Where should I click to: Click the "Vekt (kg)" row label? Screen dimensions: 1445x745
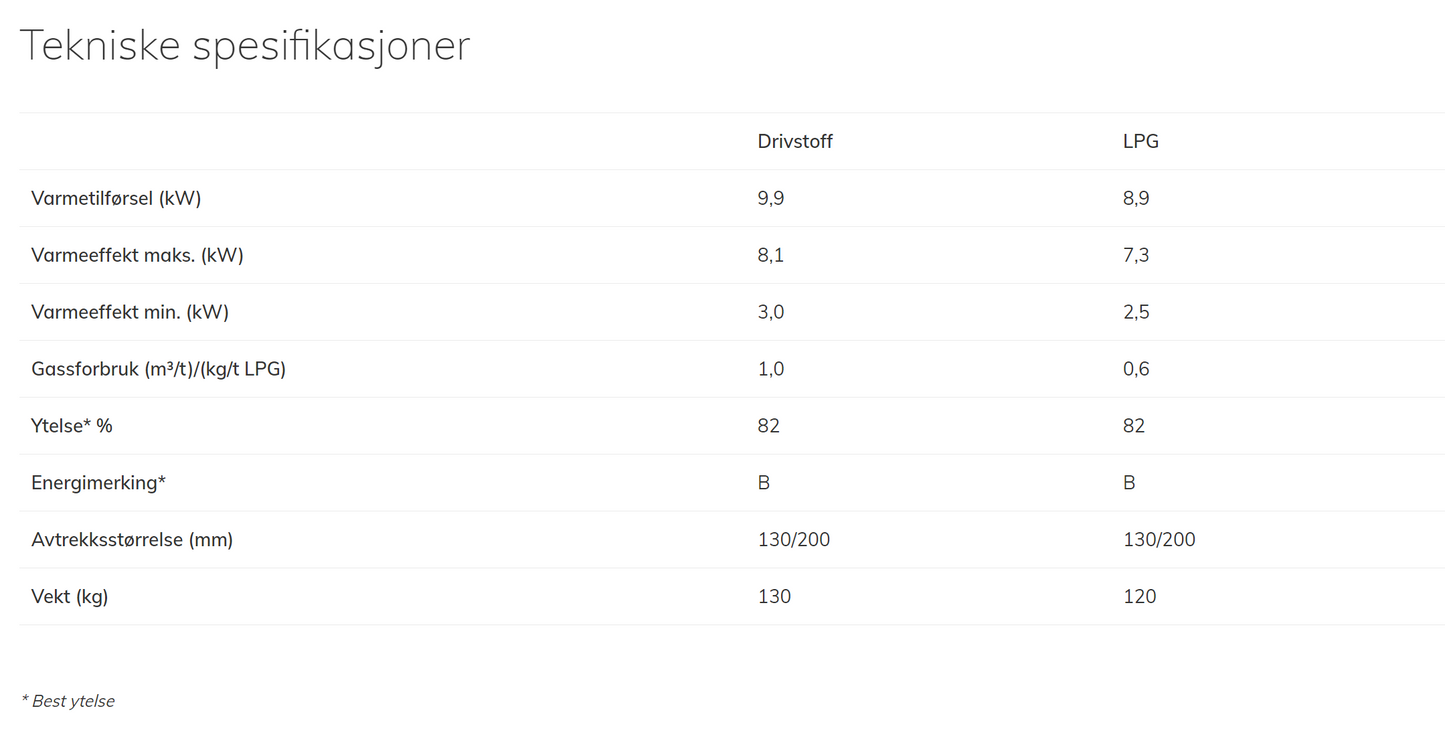[70, 597]
